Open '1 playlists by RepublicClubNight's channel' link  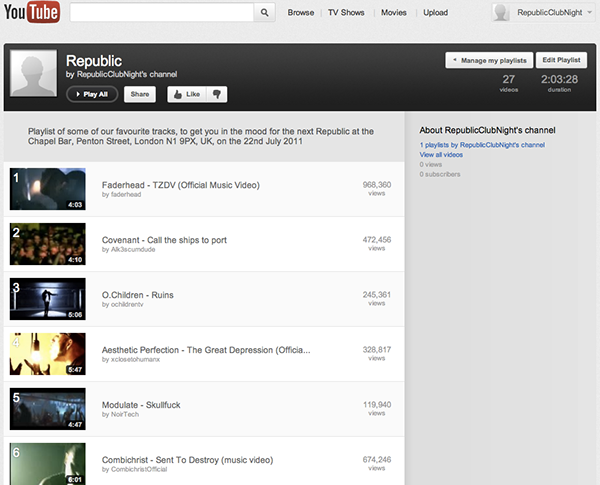coord(482,145)
